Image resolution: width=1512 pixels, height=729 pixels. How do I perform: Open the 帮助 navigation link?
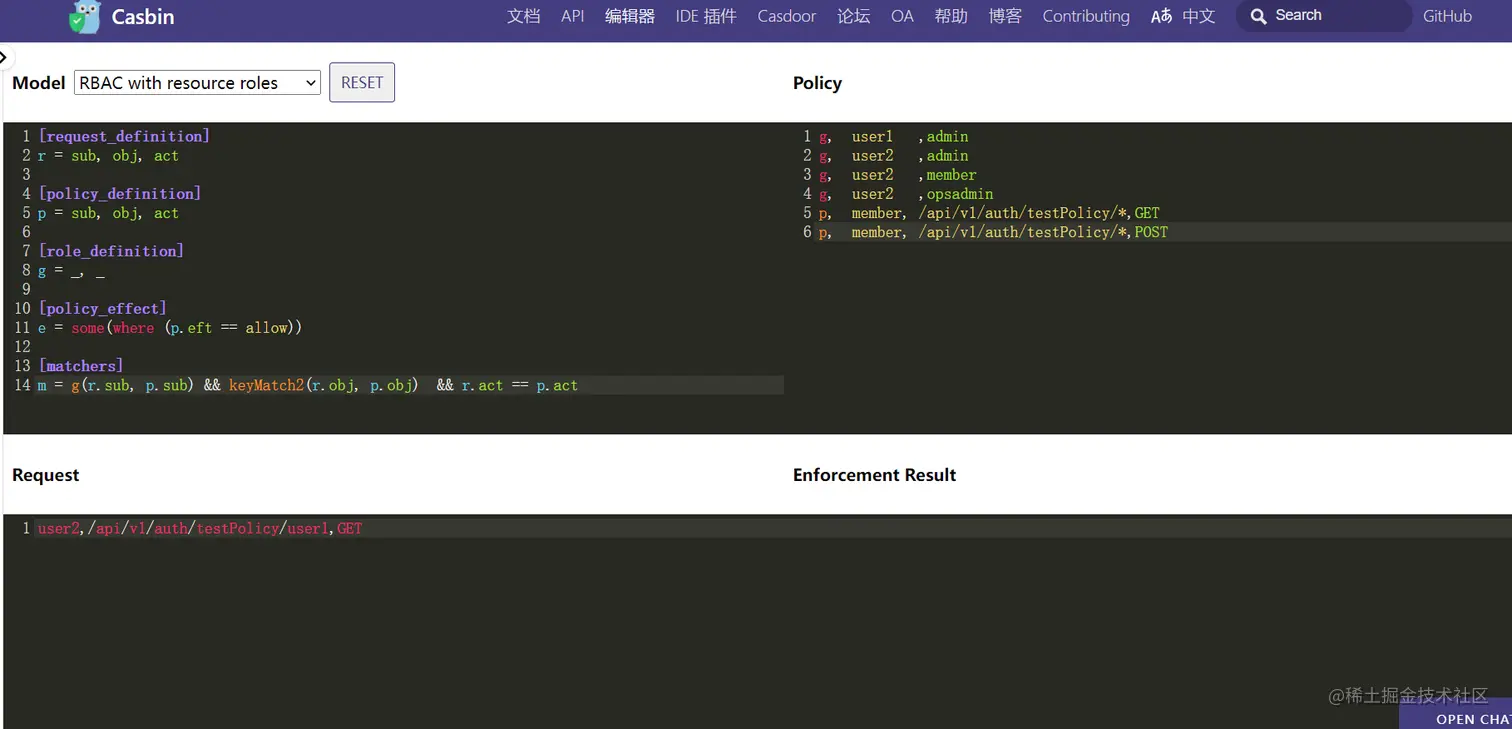pos(951,16)
